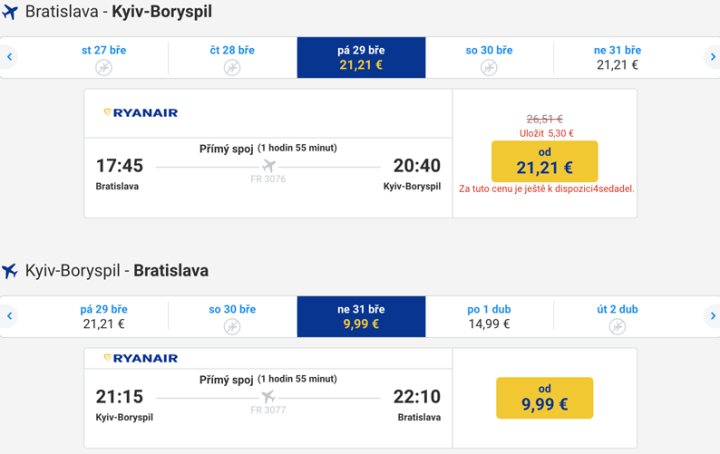720x454 pixels.
Task: Click no-flight icon under út 2 dub
Action: tap(617, 326)
